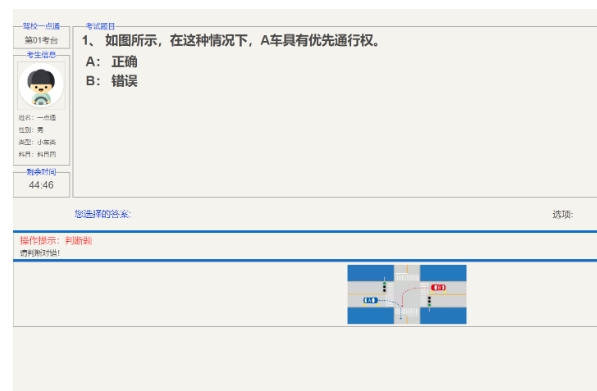Click the 44:46 remaining time display
This screenshot has width=597, height=391.
pos(41,185)
